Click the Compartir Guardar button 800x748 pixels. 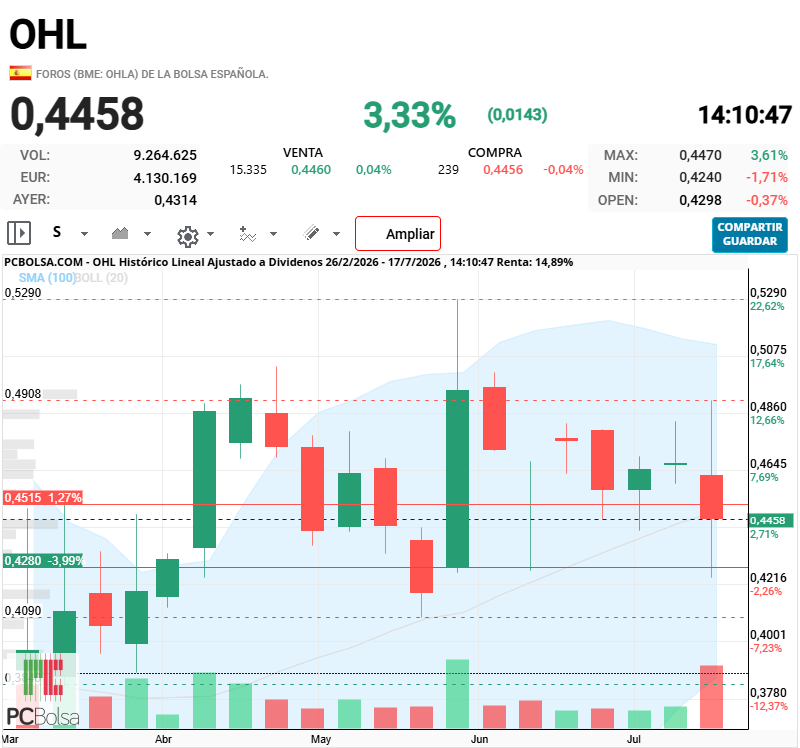click(749, 234)
